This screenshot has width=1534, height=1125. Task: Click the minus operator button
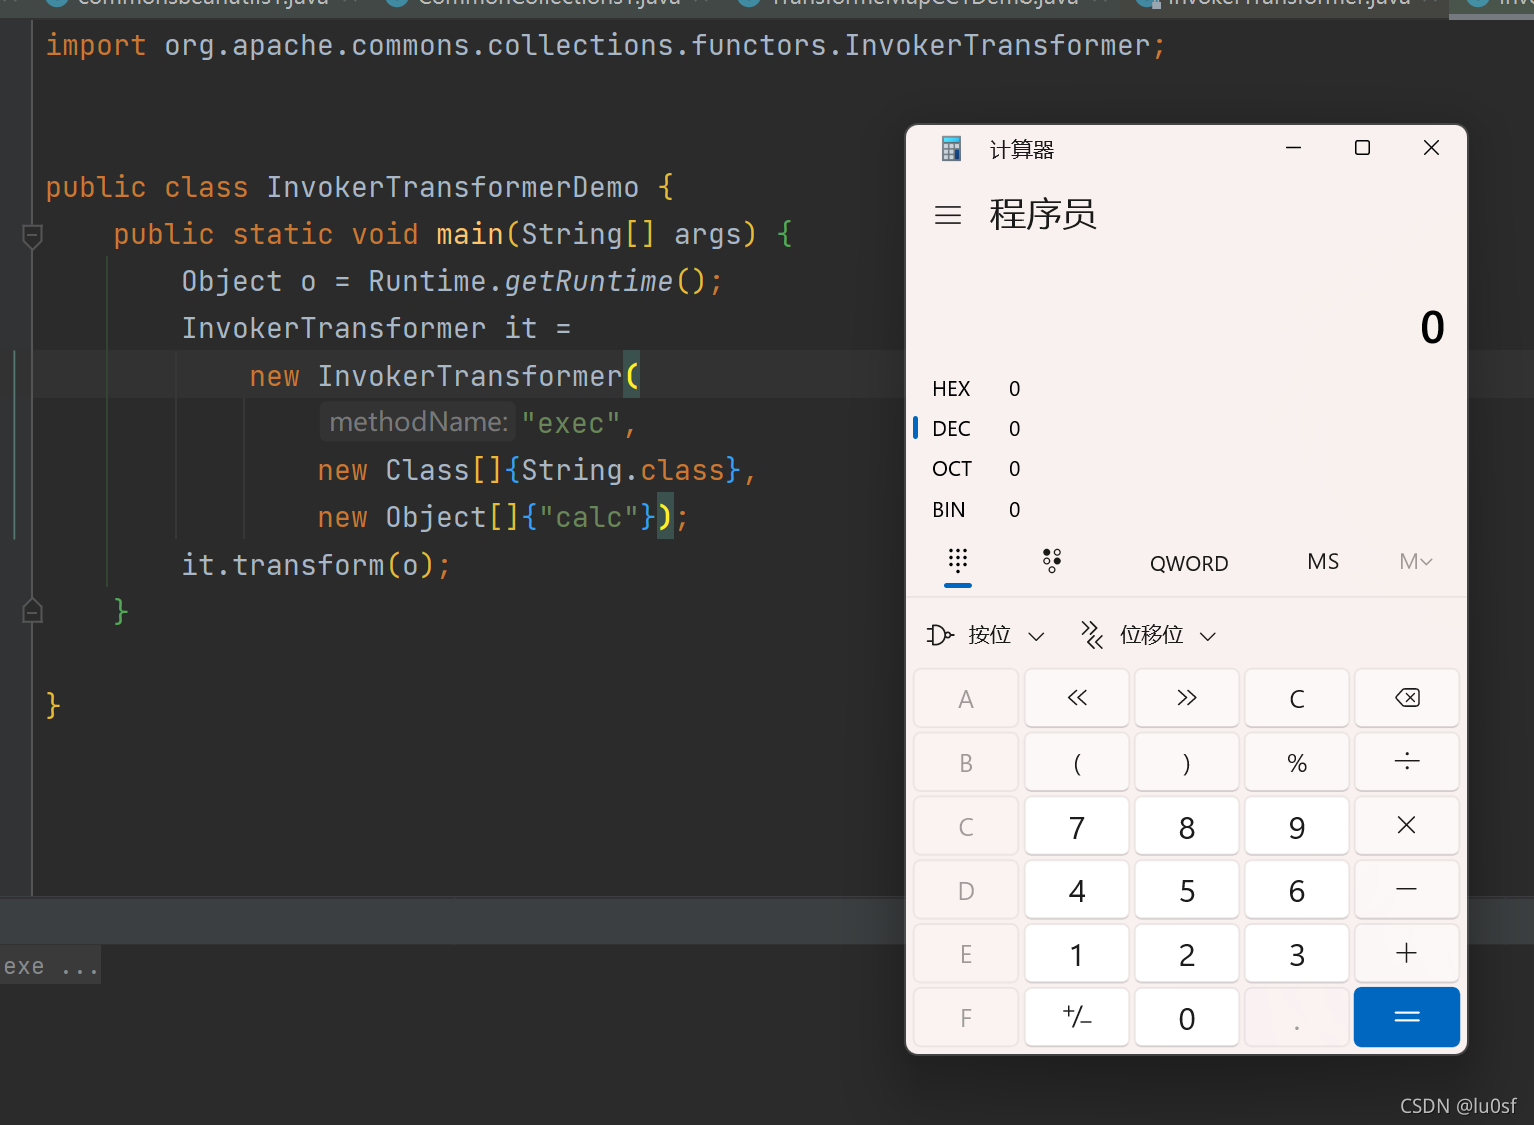(x=1406, y=890)
